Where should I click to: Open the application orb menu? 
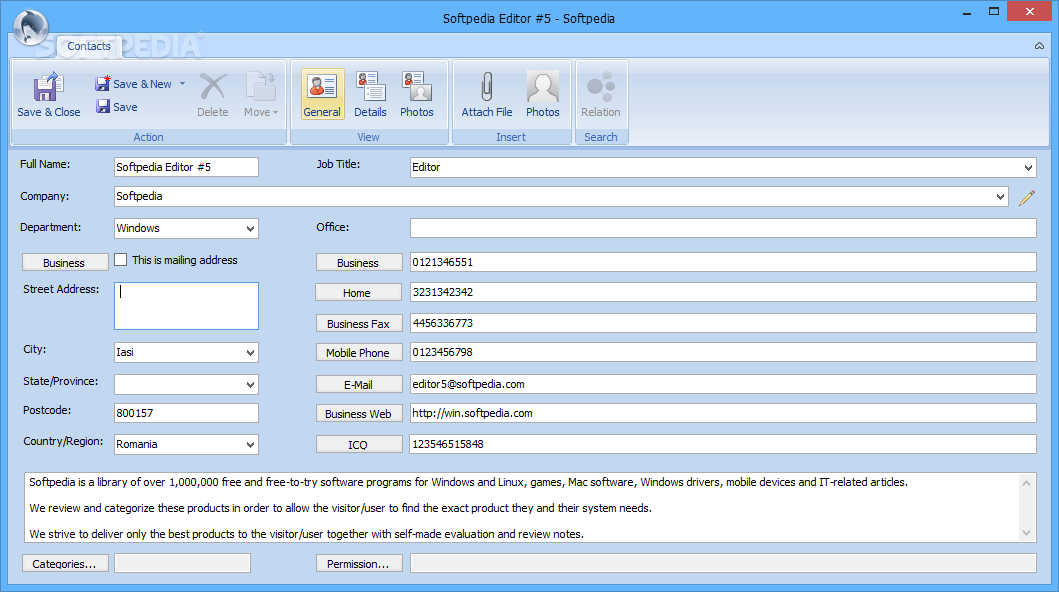tap(30, 28)
